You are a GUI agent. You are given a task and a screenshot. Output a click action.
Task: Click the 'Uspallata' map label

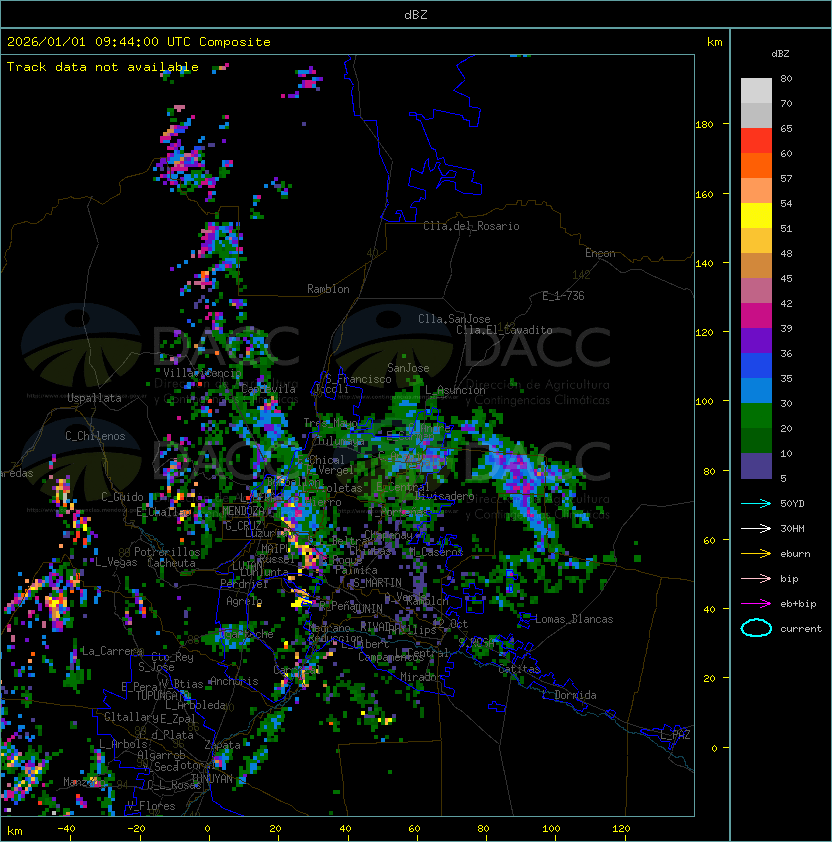point(94,398)
